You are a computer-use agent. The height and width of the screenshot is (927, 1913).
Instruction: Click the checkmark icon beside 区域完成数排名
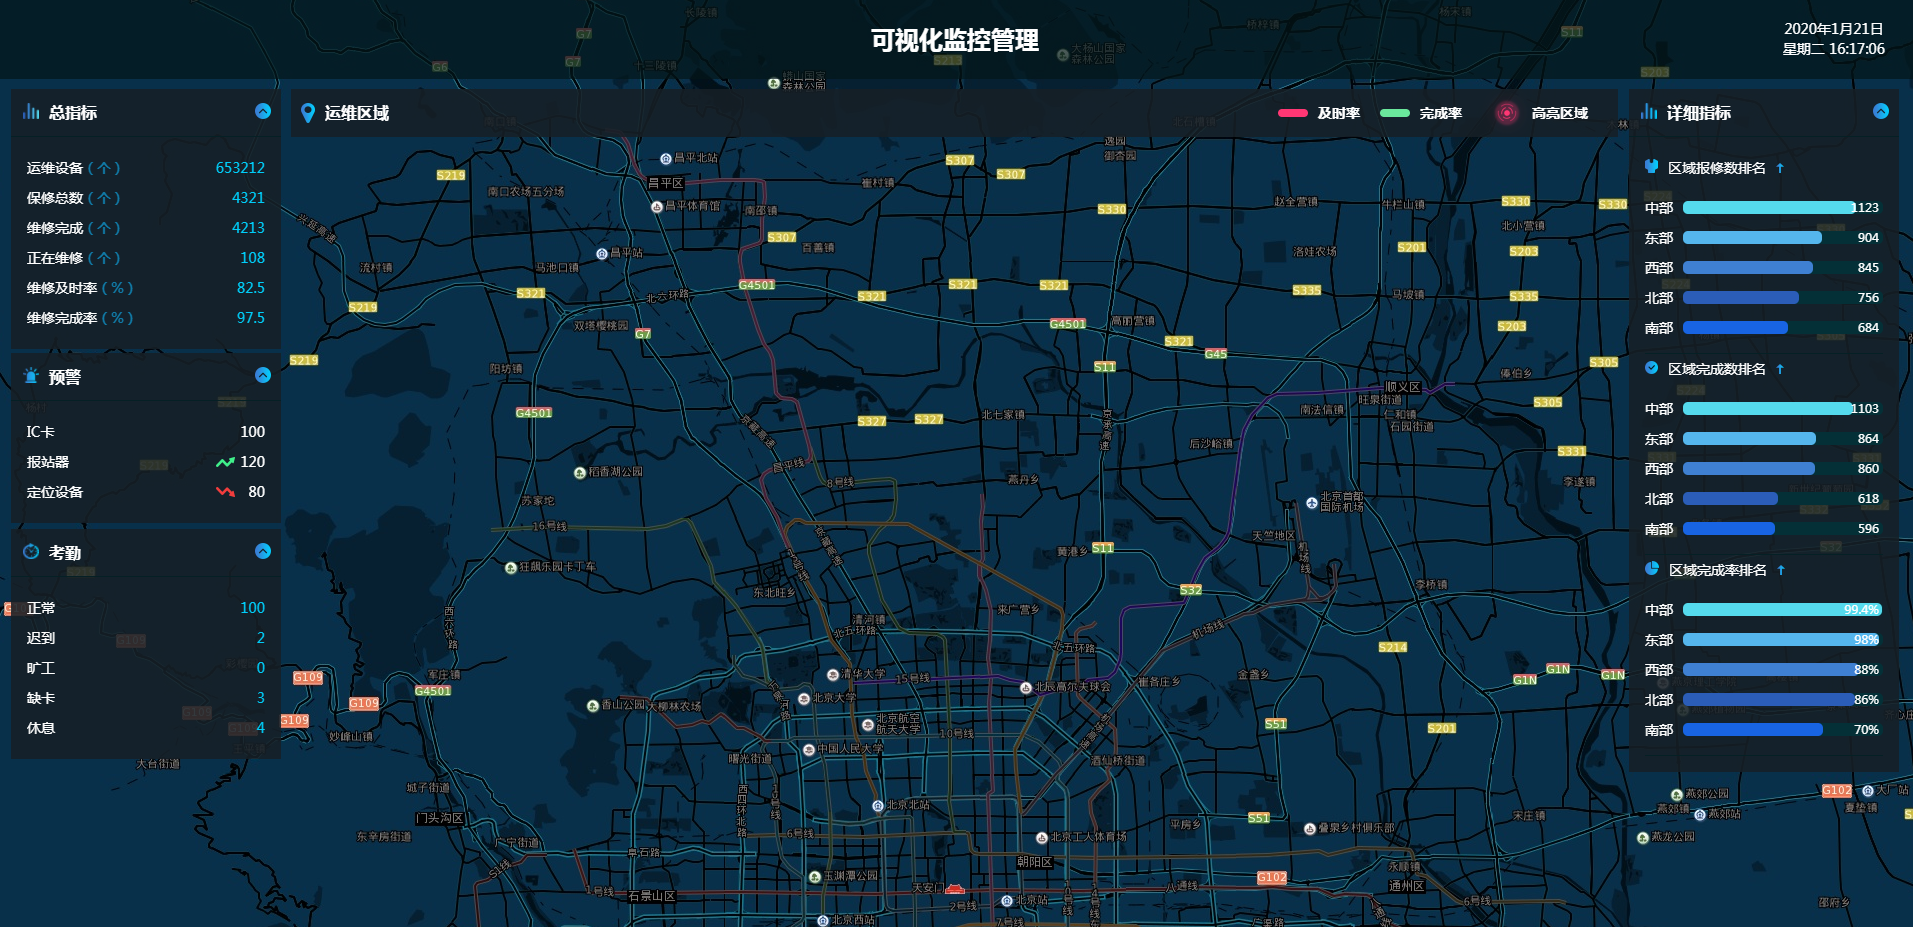pos(1651,368)
